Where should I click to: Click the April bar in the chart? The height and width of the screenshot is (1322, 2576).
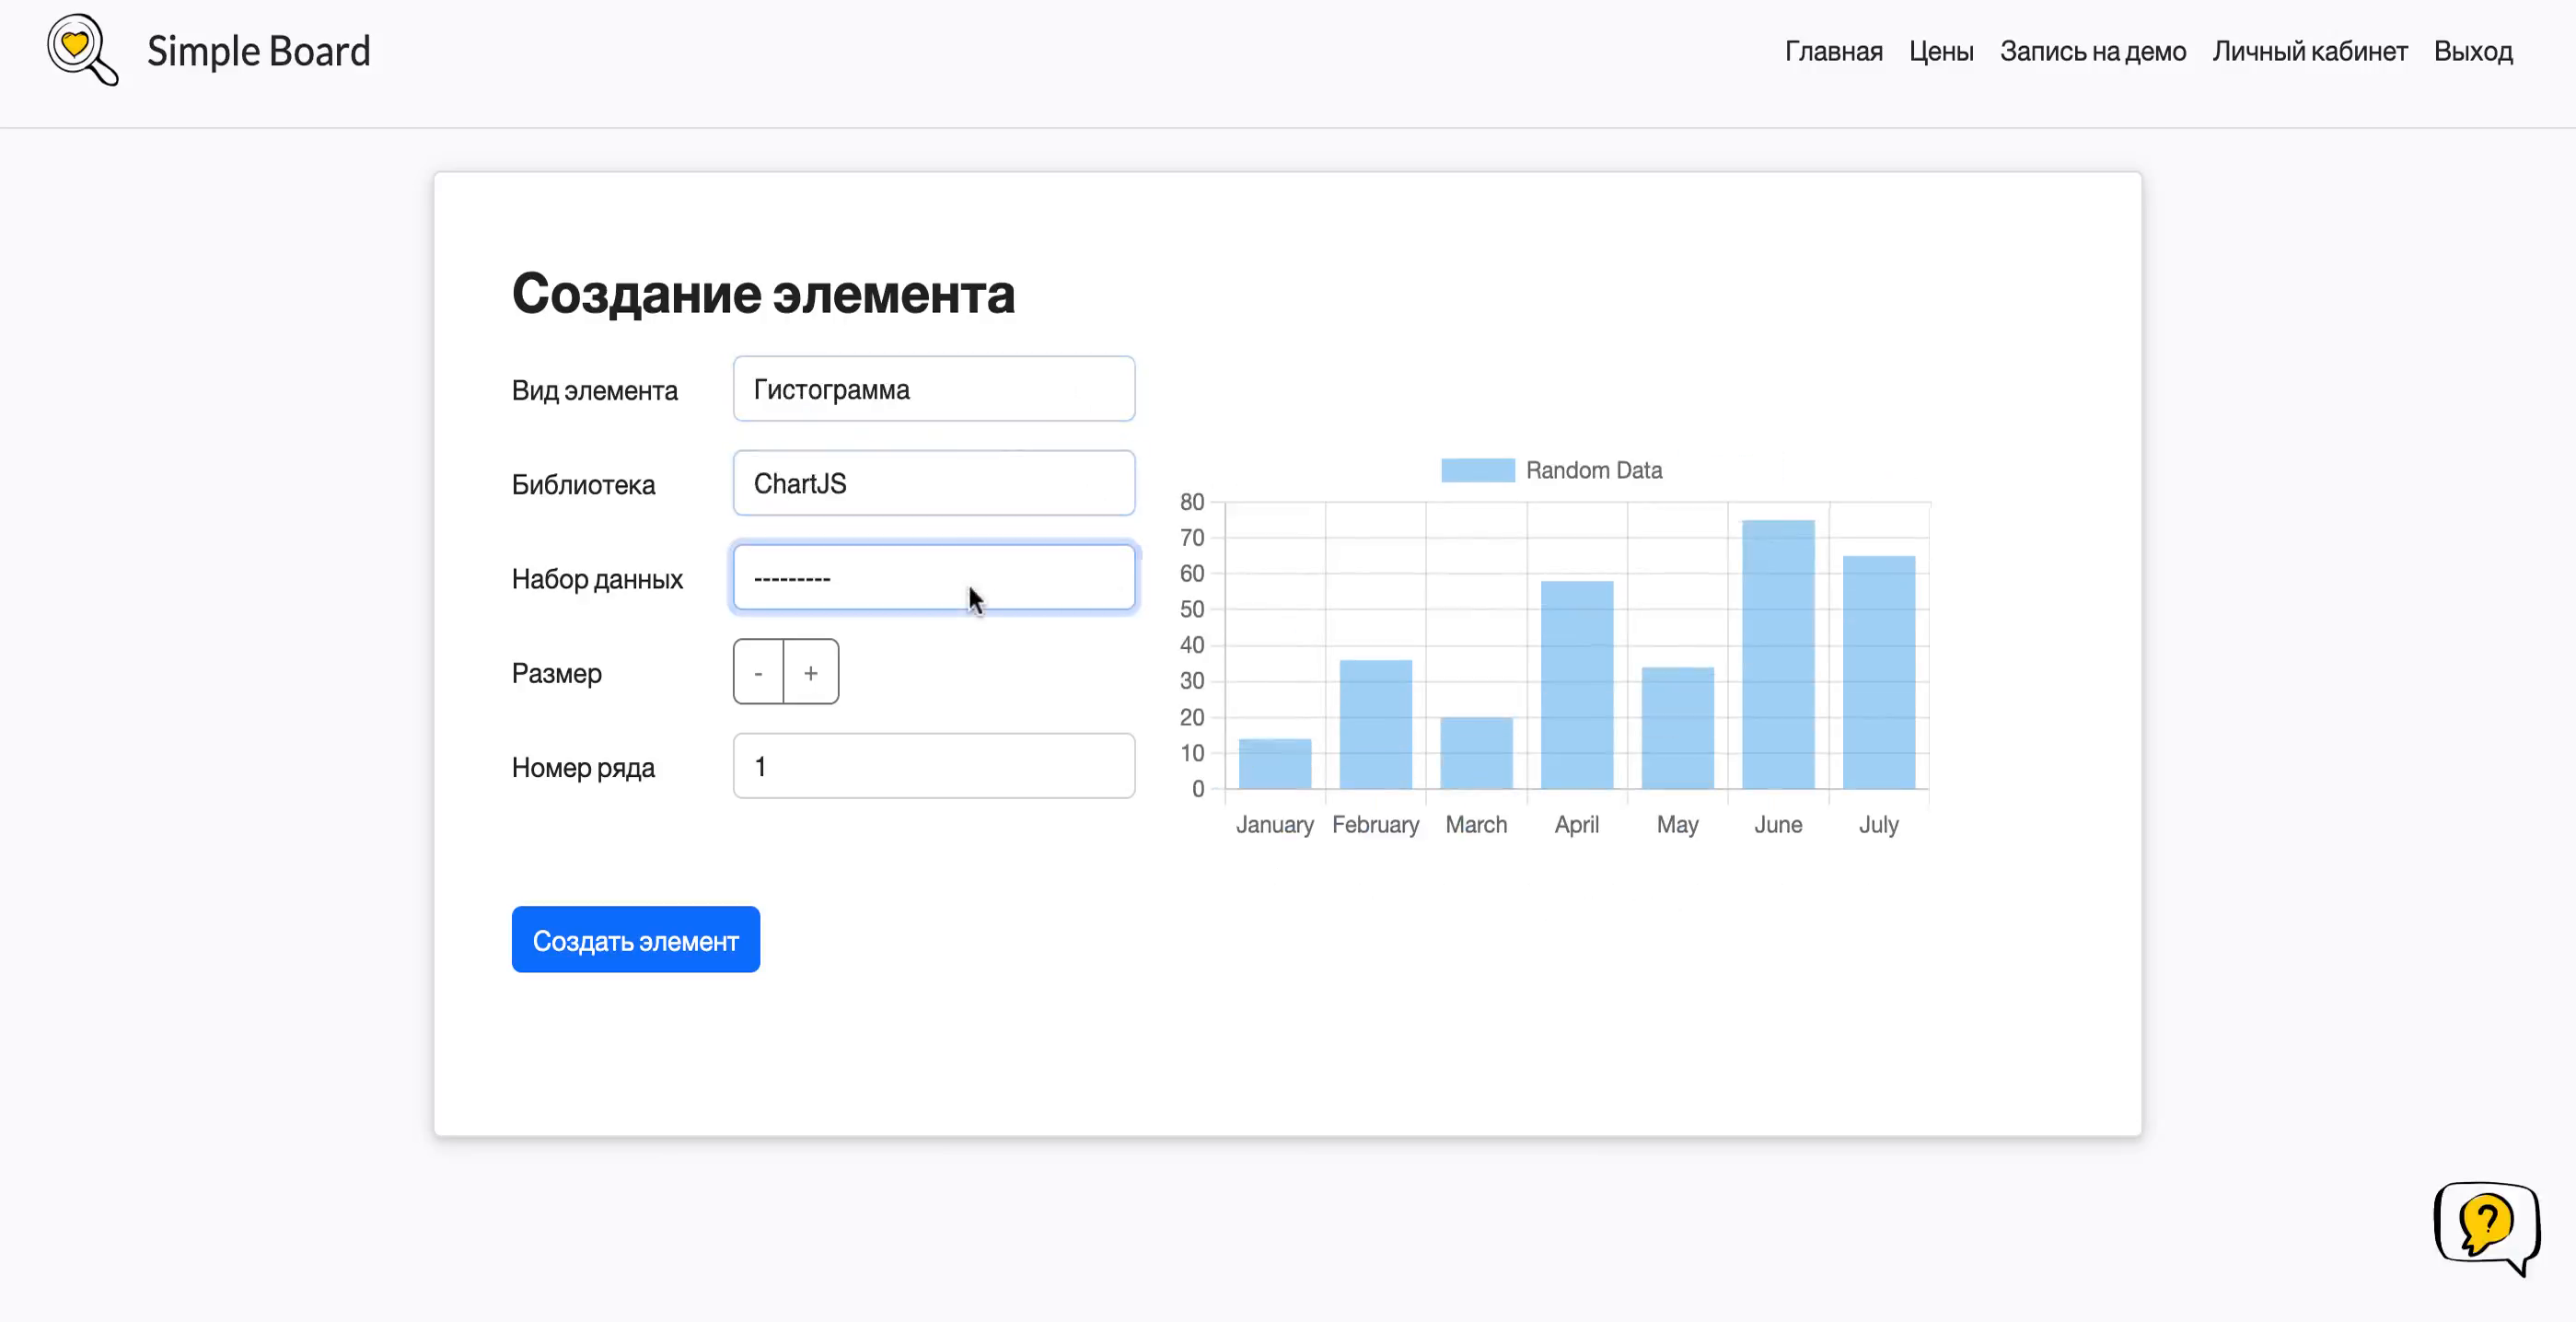click(1577, 685)
